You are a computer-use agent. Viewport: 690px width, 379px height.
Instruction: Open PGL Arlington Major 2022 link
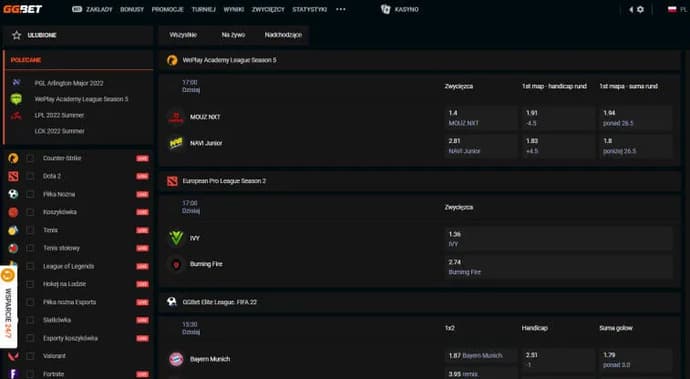pos(69,83)
